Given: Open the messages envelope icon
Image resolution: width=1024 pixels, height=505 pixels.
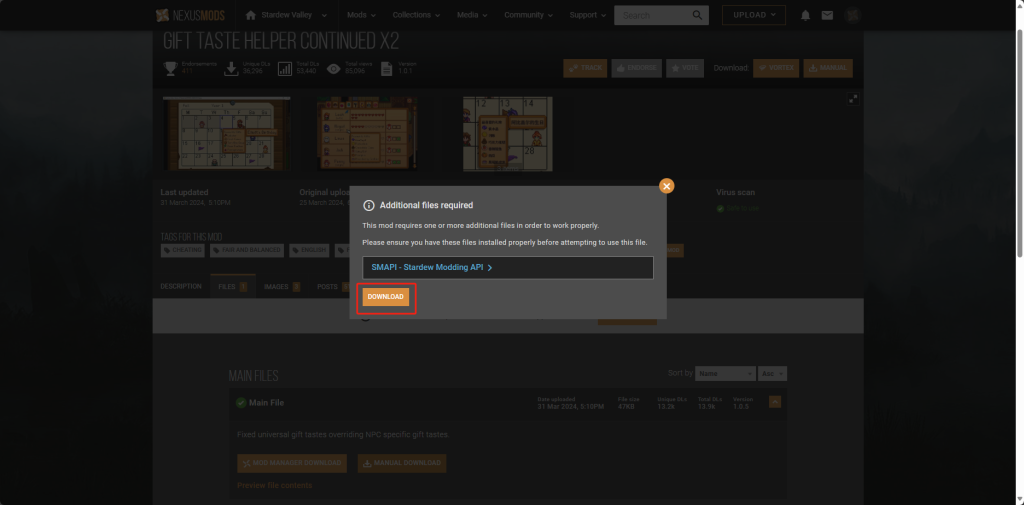Looking at the screenshot, I should point(827,15).
